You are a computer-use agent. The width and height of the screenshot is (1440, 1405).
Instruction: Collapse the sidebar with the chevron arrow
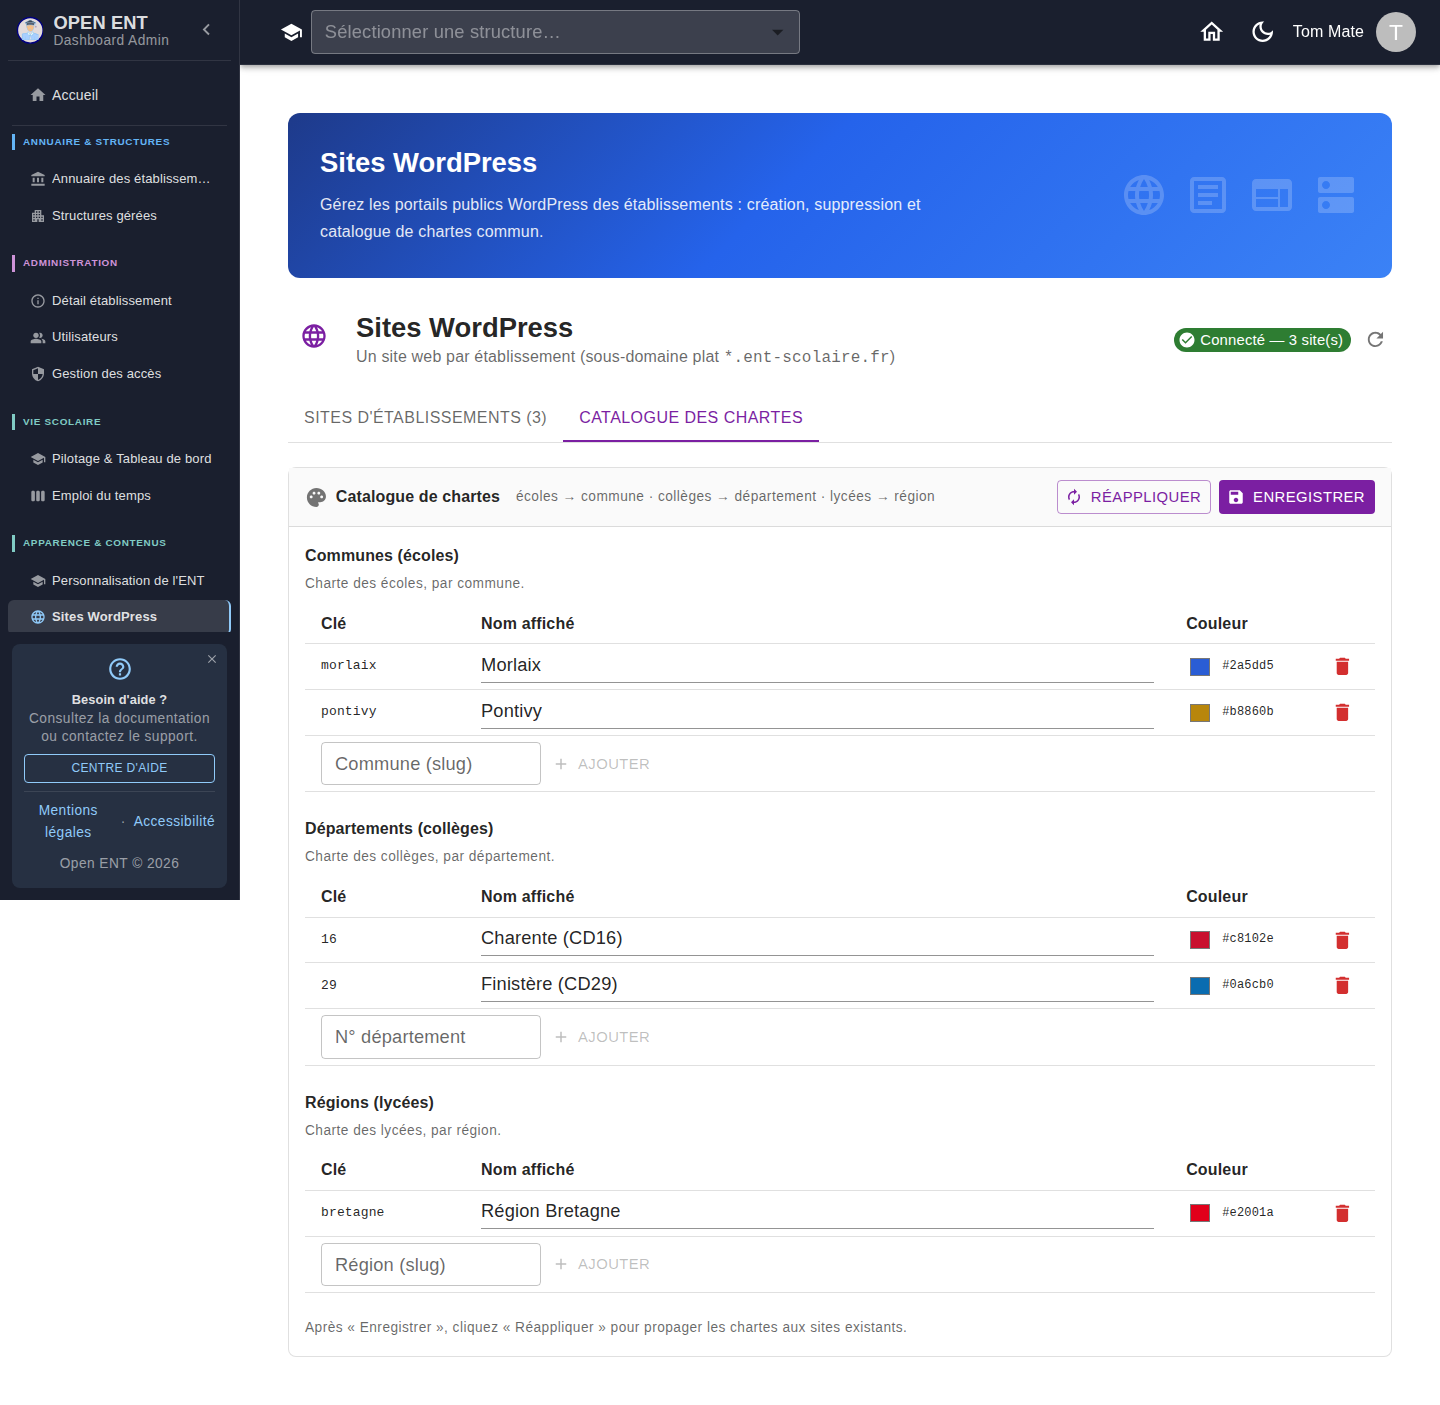pyautogui.click(x=207, y=30)
